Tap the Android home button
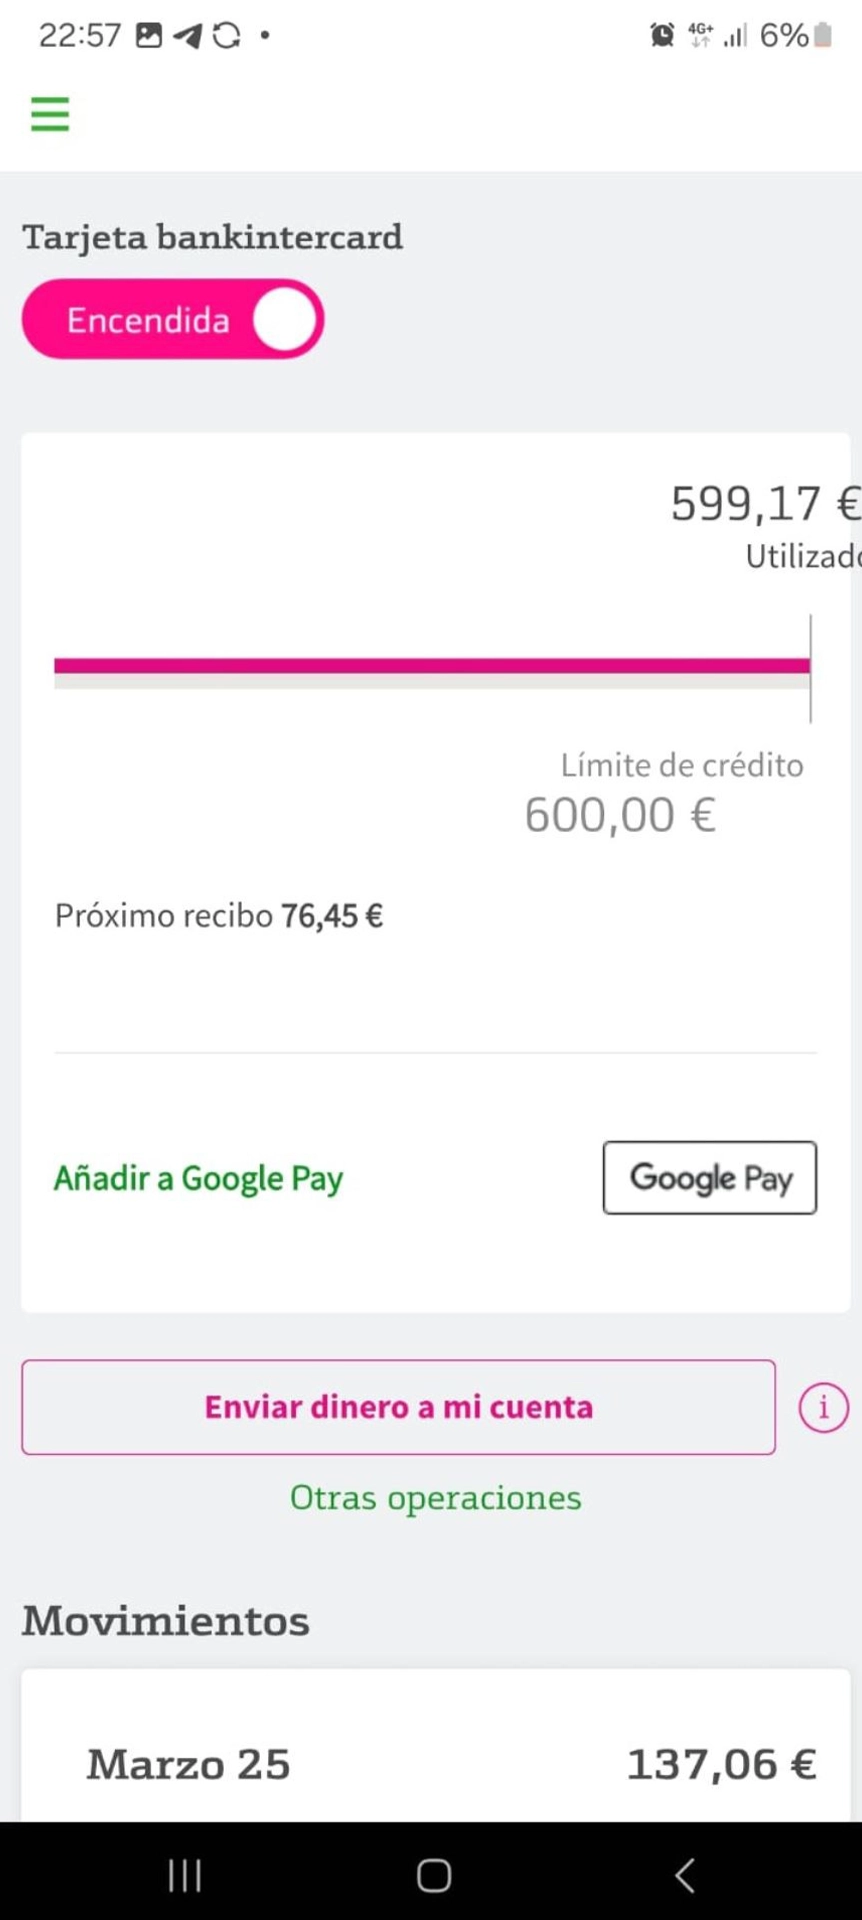The width and height of the screenshot is (862, 1920). (x=433, y=1875)
